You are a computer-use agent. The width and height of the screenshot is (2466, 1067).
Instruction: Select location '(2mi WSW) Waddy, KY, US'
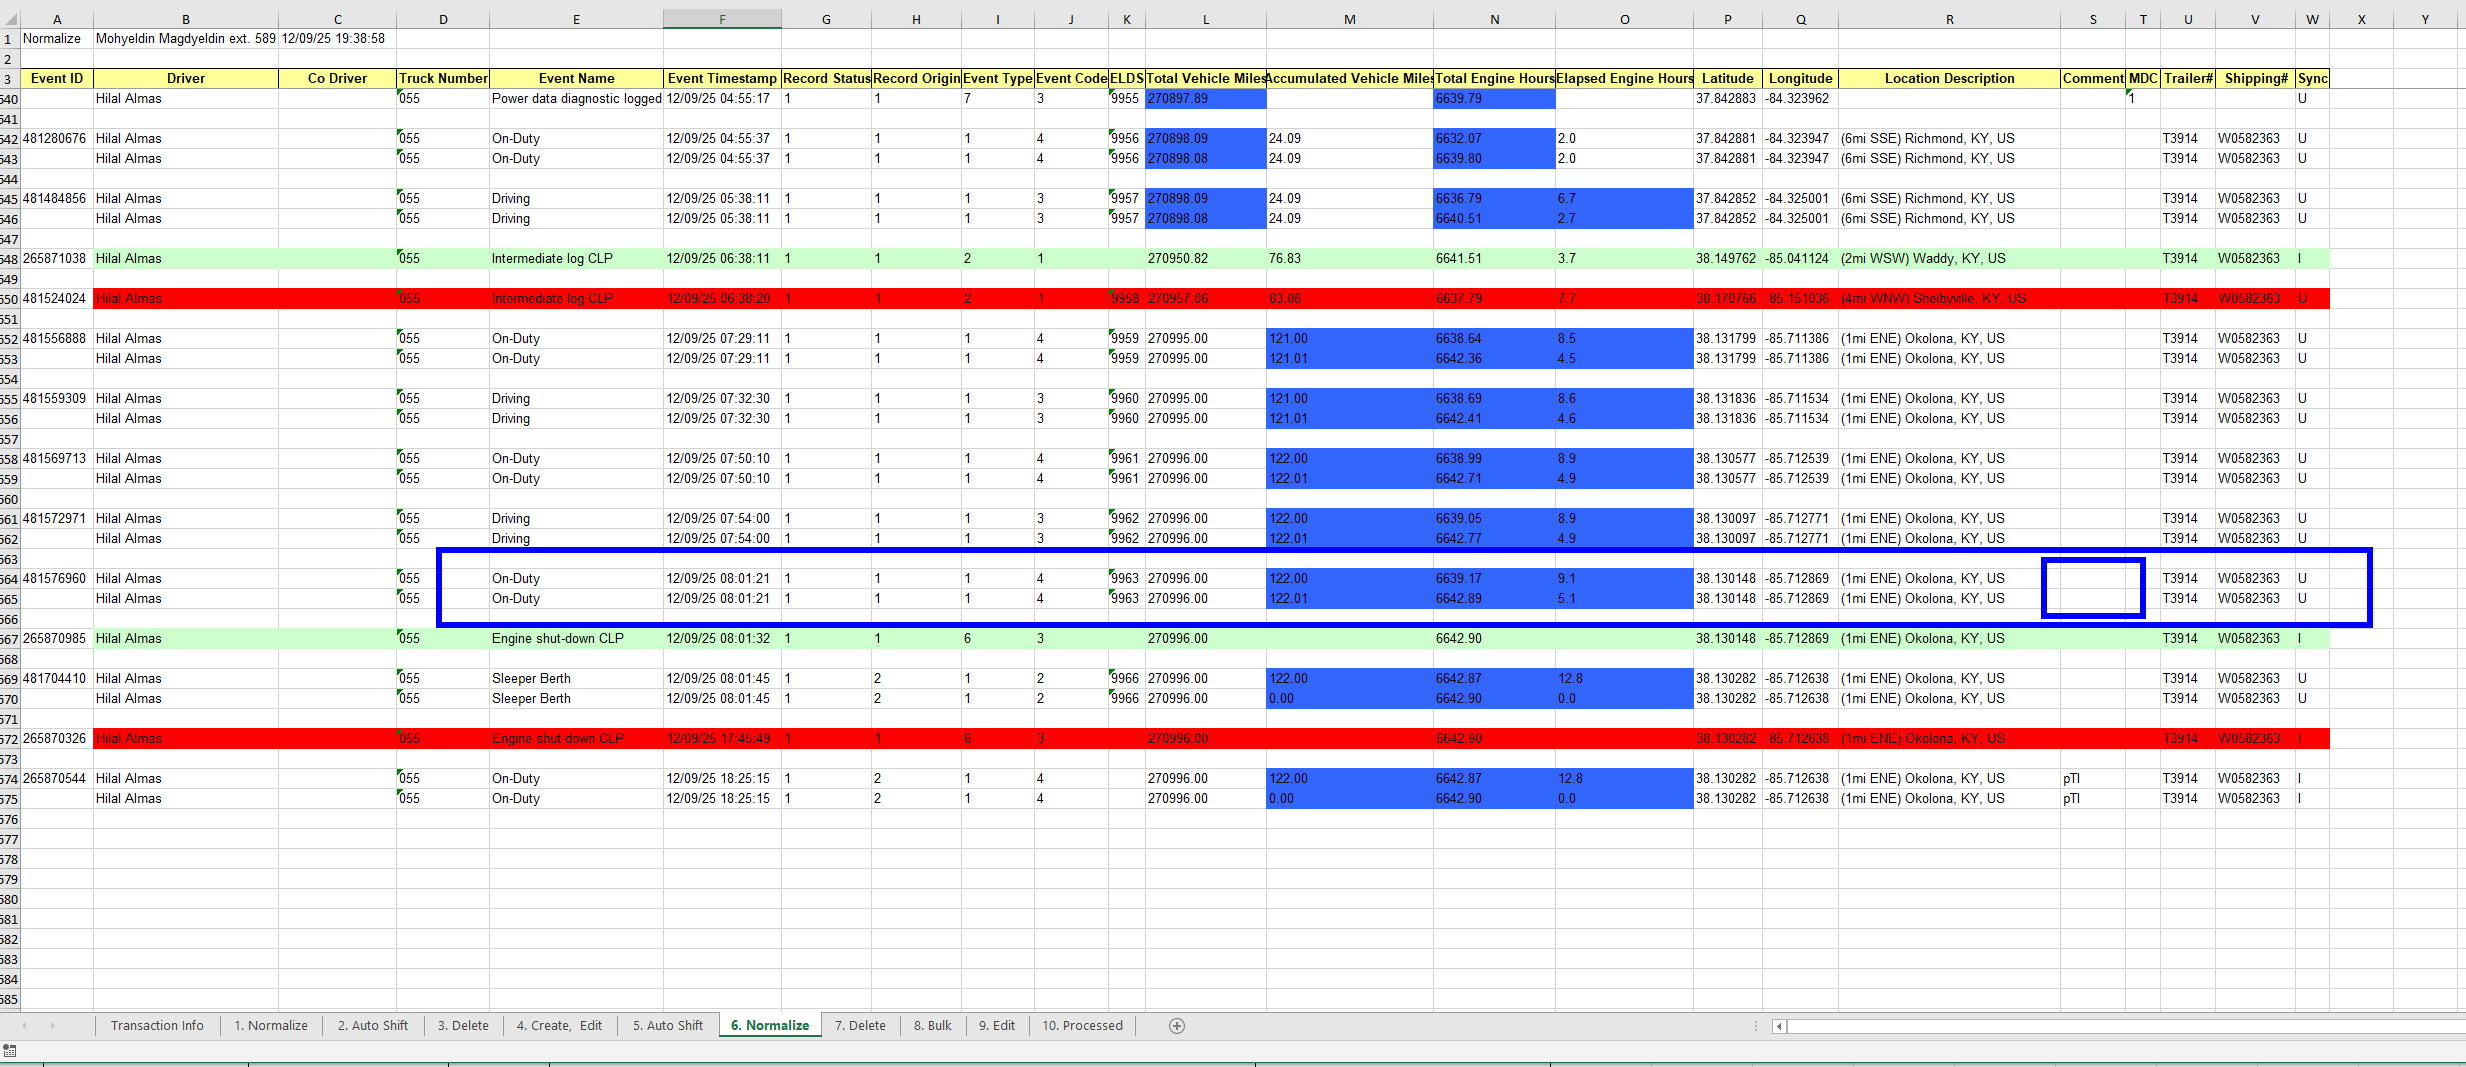coord(1949,259)
